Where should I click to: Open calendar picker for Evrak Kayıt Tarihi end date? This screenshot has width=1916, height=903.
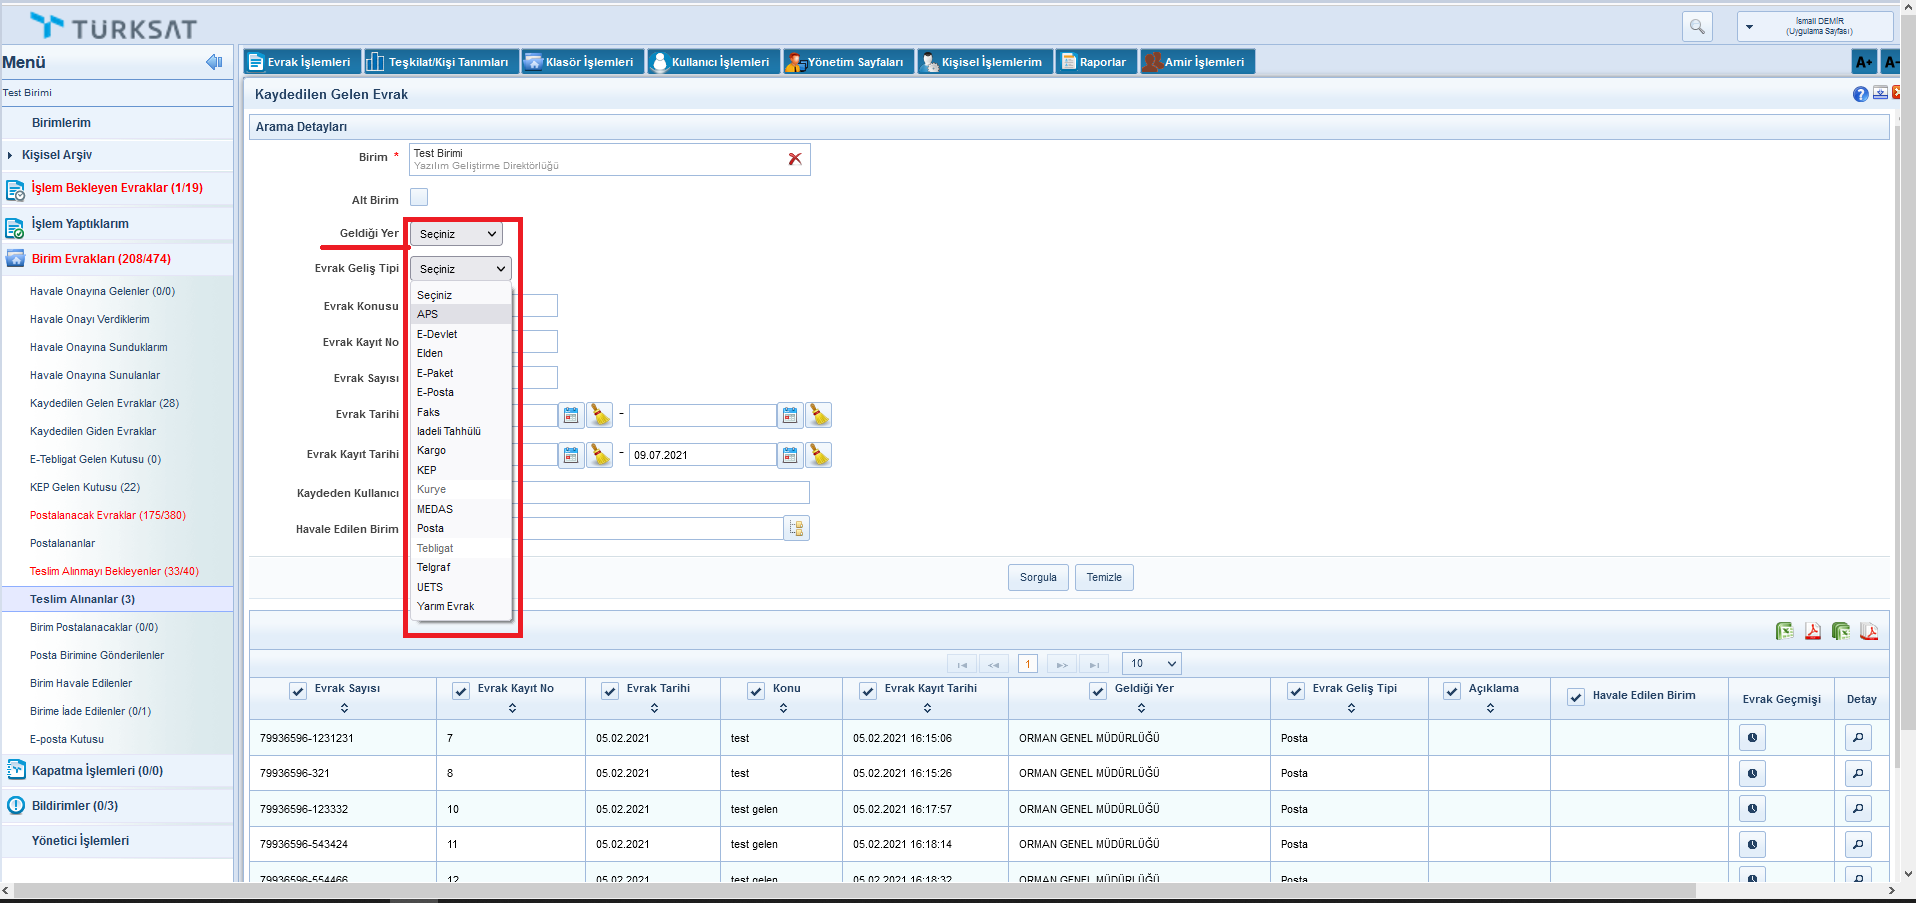790,455
